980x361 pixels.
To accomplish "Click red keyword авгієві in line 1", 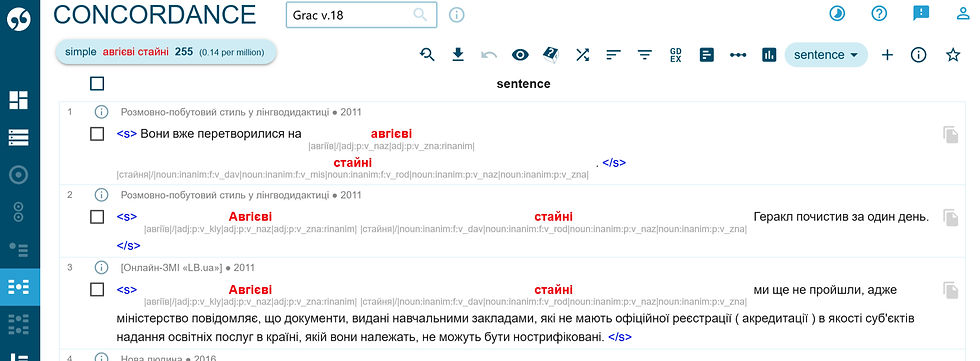I will (x=391, y=134).
